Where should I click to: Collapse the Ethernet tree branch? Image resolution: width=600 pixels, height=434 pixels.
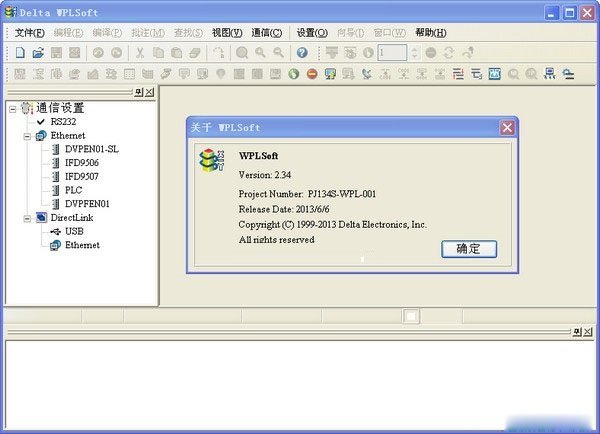[x=27, y=135]
